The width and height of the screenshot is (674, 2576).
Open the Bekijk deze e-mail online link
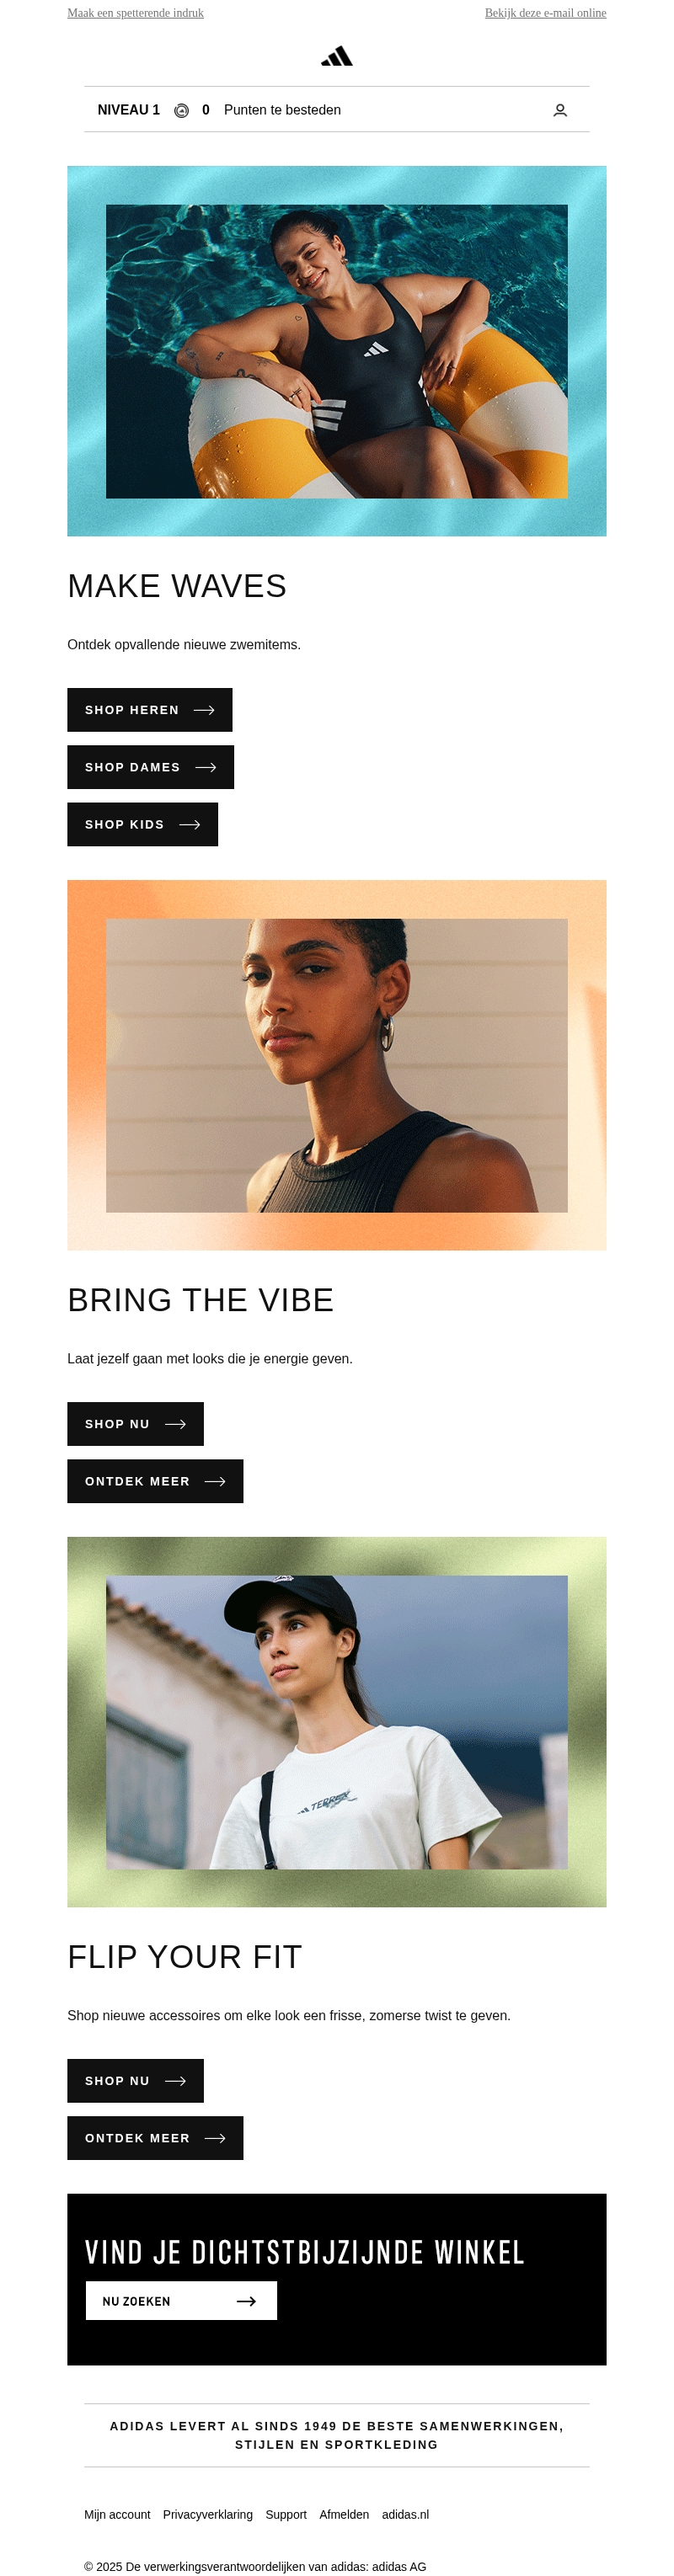545,13
